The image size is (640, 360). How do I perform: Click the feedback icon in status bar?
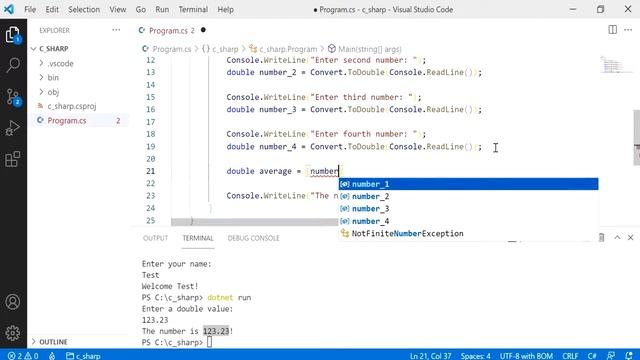[611, 356]
